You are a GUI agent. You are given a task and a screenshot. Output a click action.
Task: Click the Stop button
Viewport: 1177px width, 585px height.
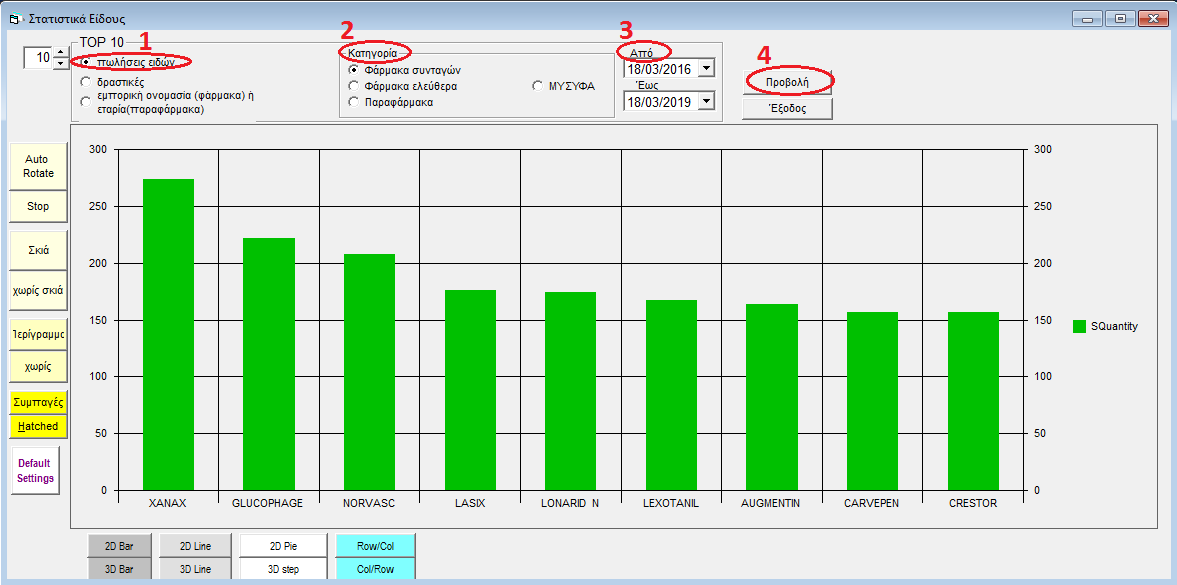click(x=39, y=207)
